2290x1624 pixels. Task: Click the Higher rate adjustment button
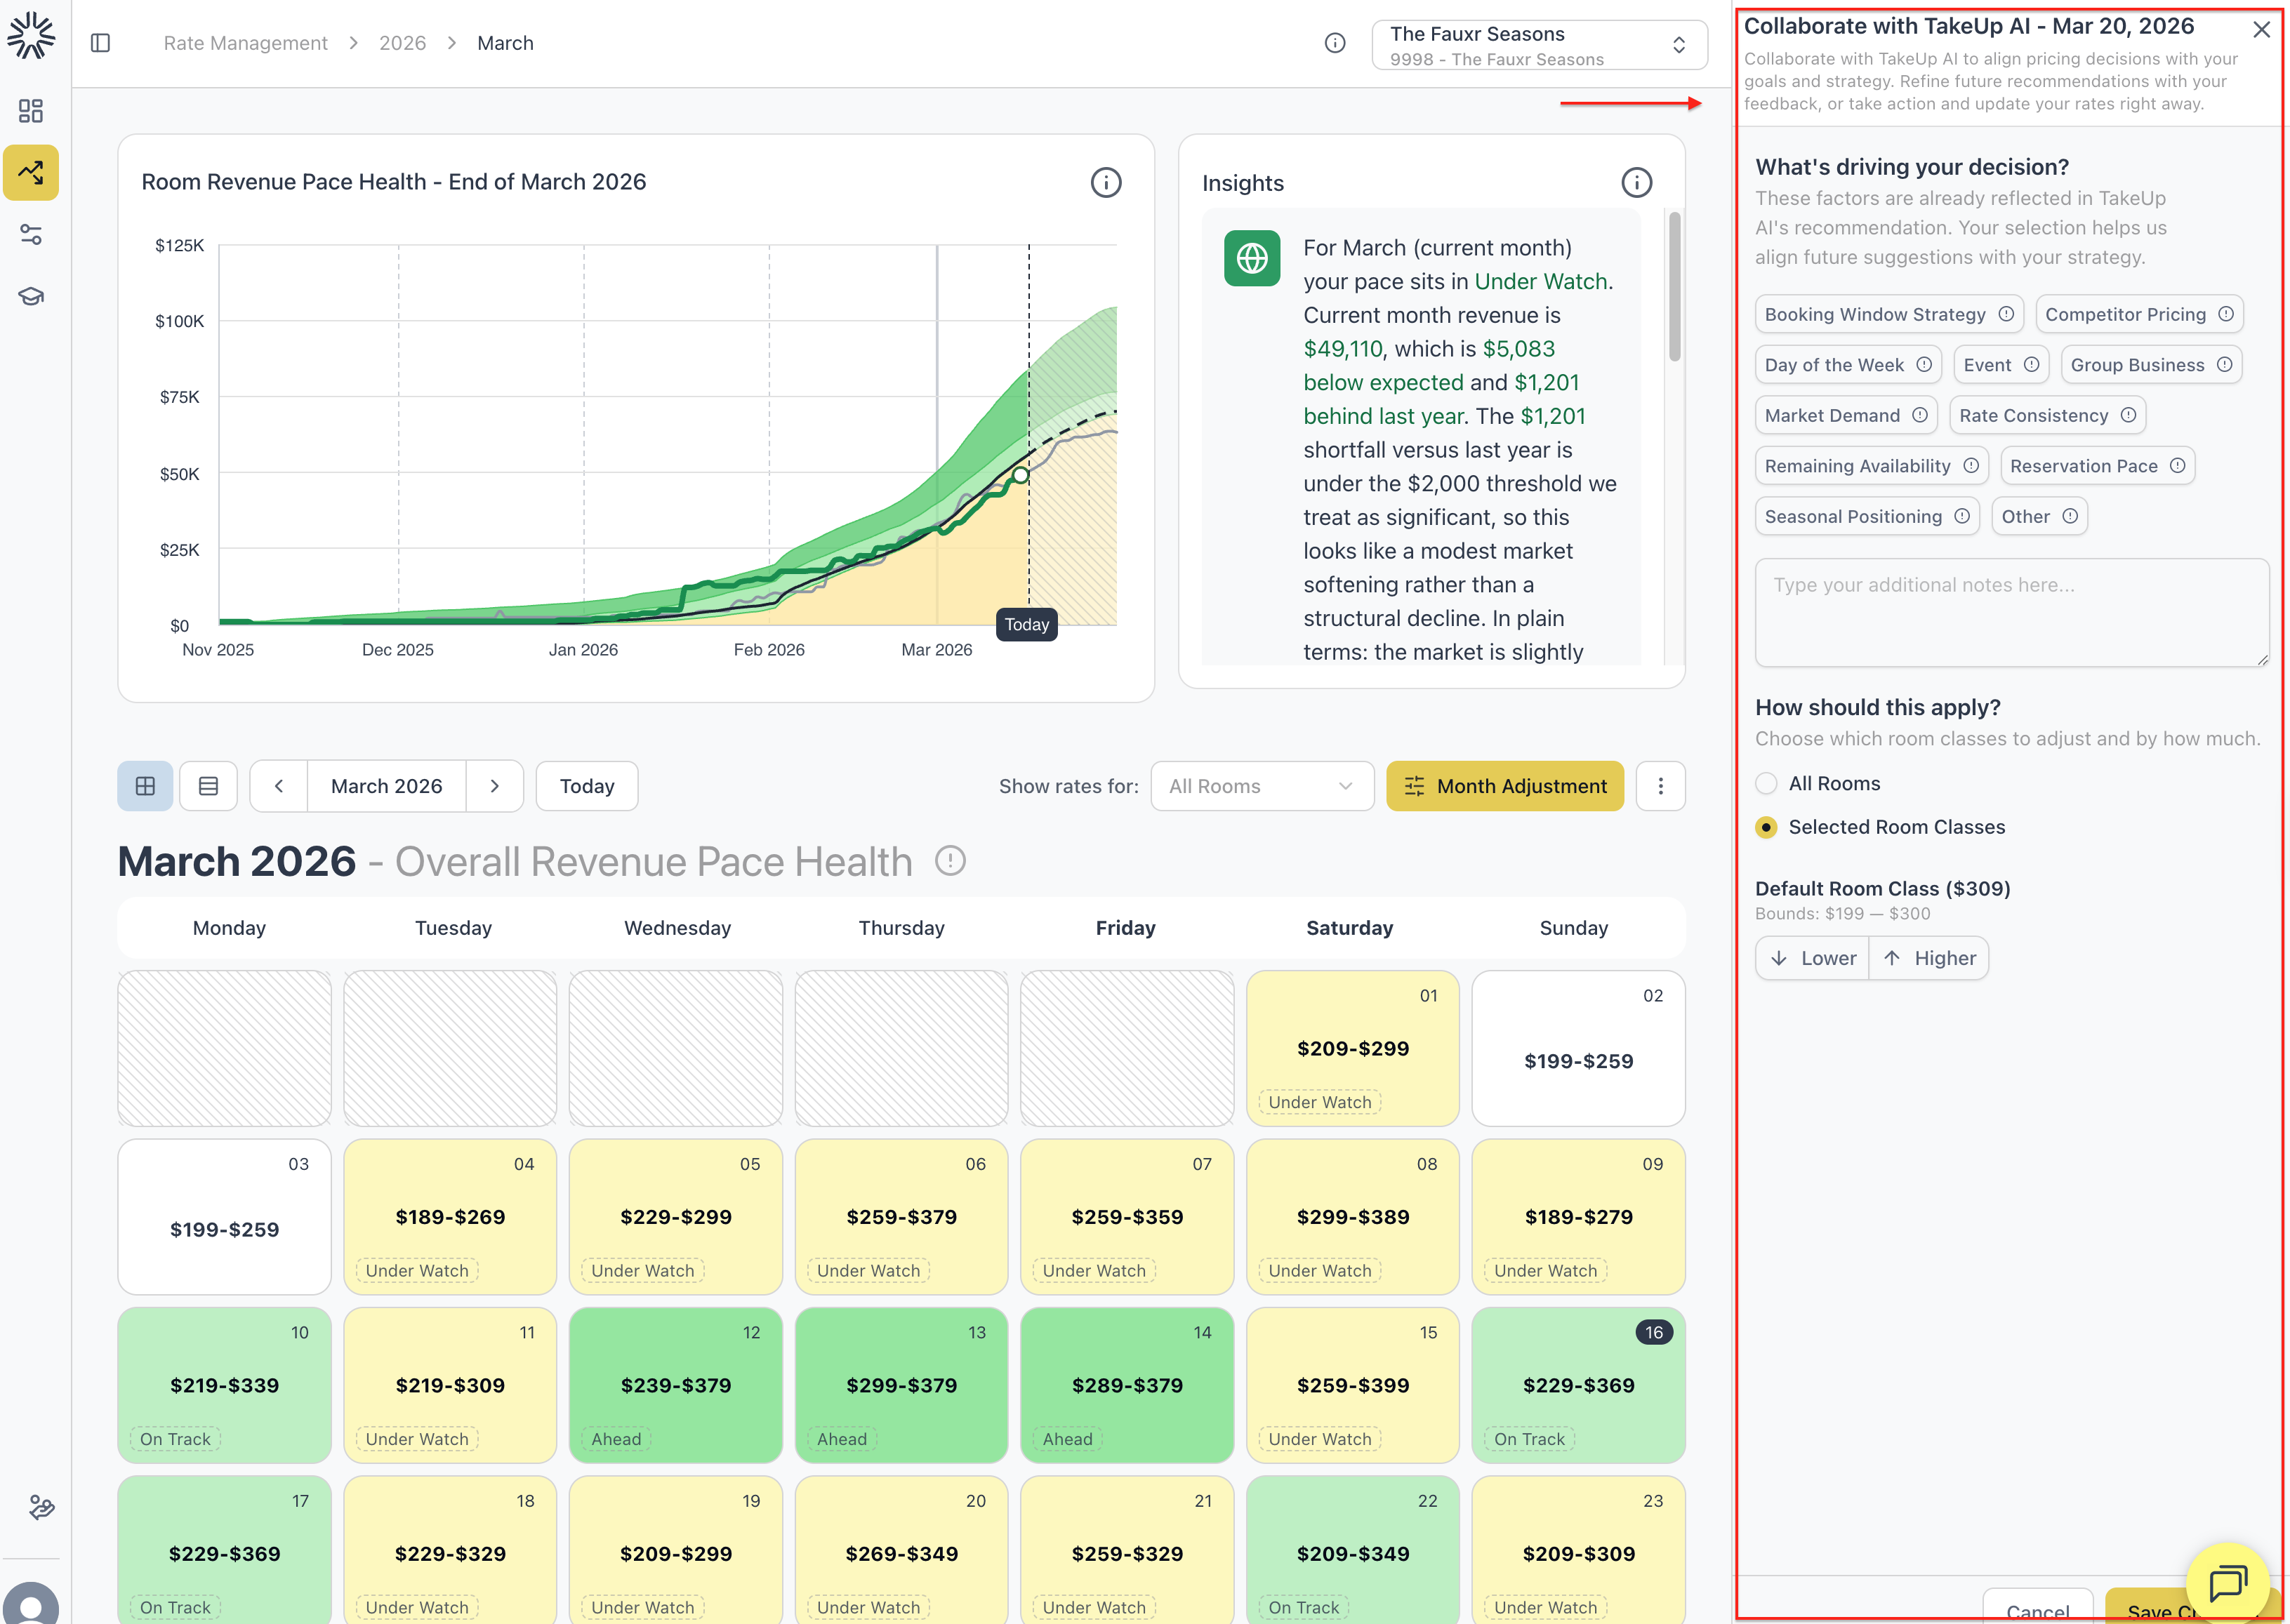[1929, 958]
